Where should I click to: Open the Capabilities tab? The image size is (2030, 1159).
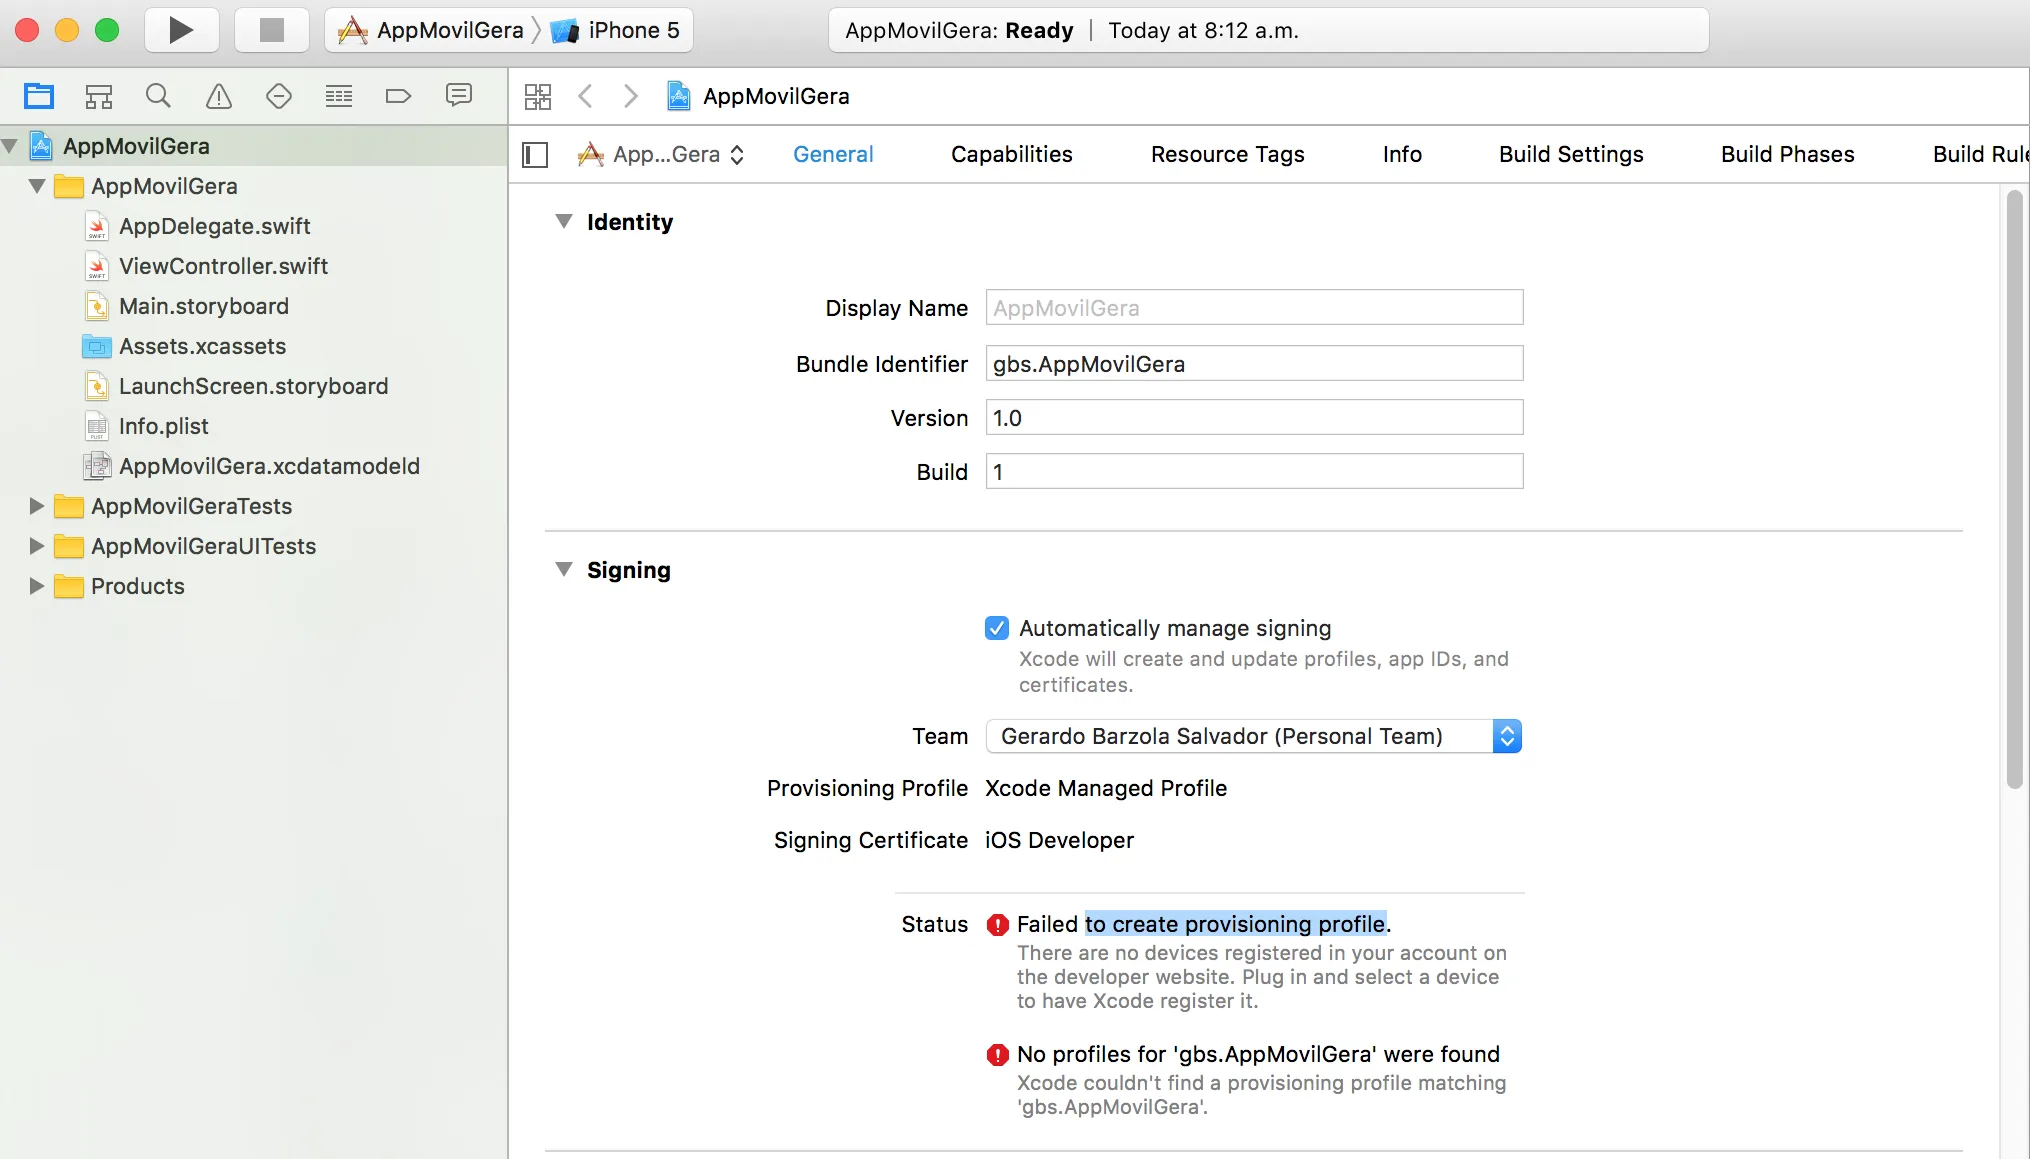point(1011,154)
